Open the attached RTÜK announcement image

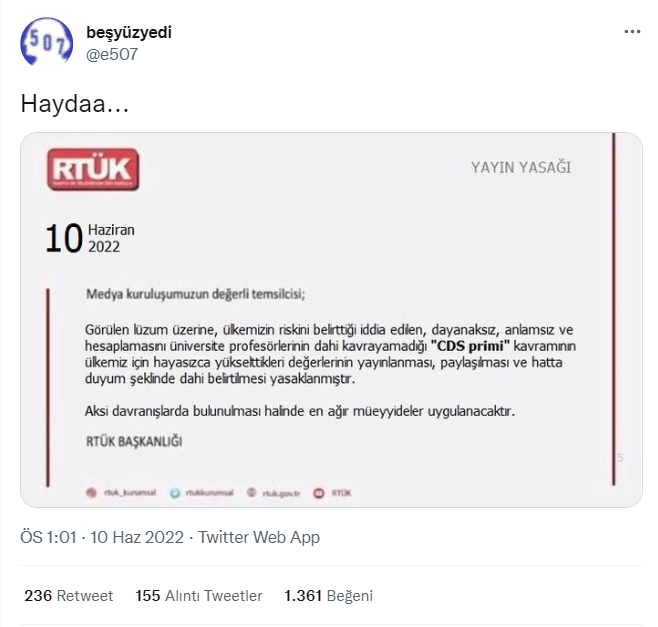tap(331, 320)
